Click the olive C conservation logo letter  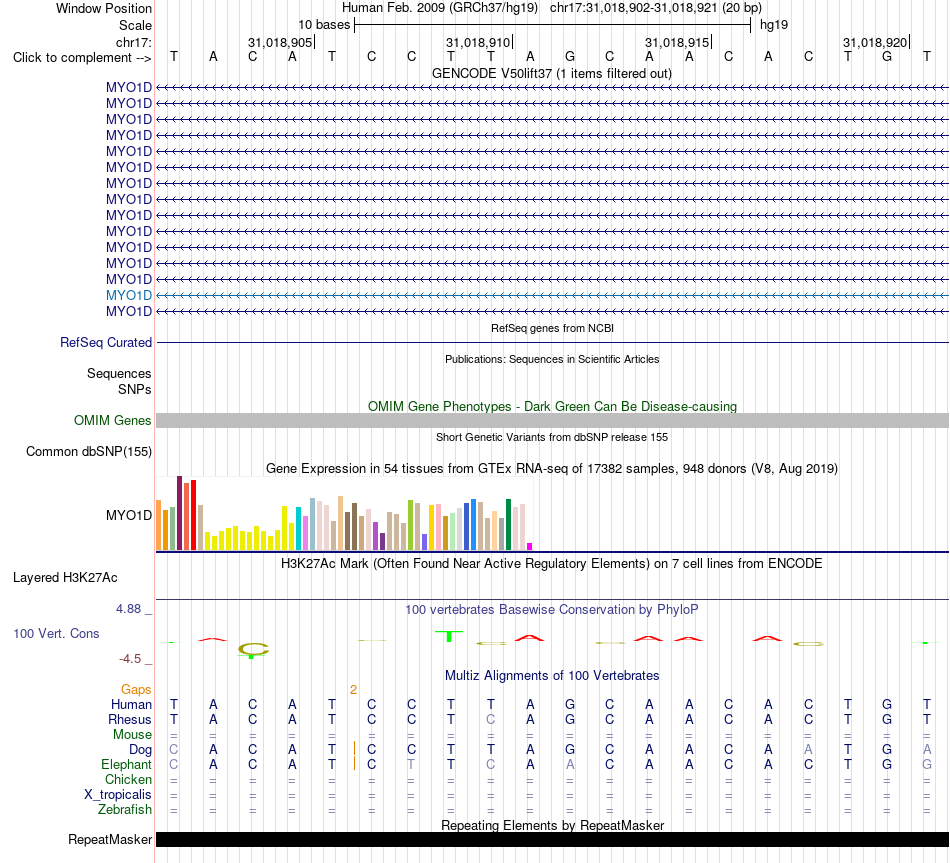click(x=253, y=649)
